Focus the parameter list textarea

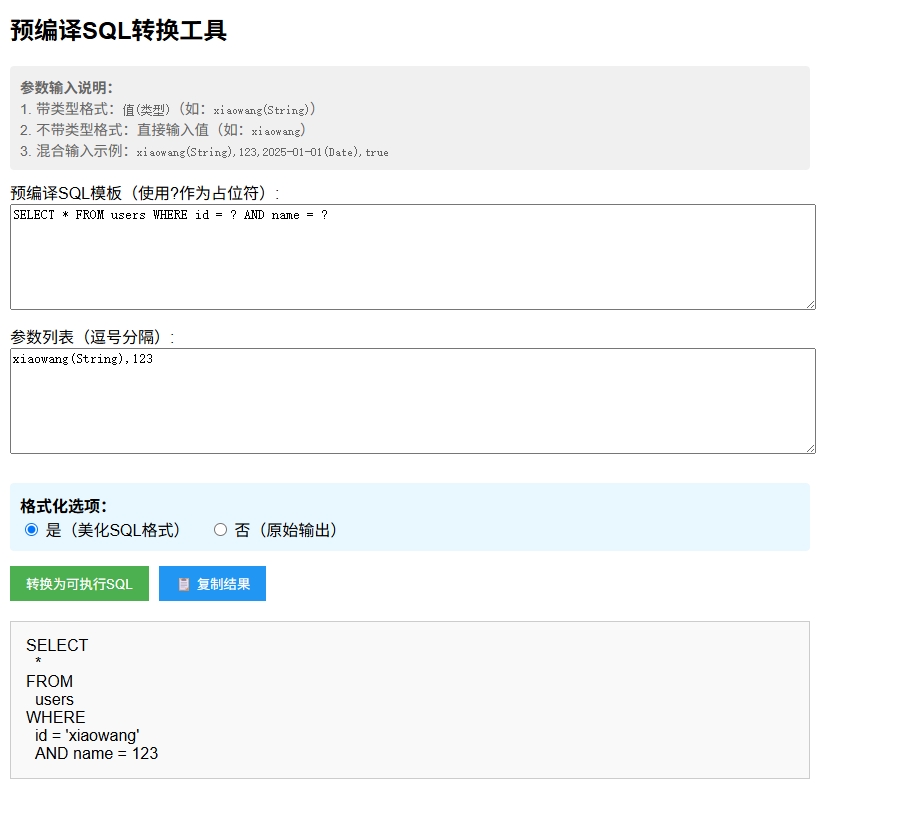413,401
